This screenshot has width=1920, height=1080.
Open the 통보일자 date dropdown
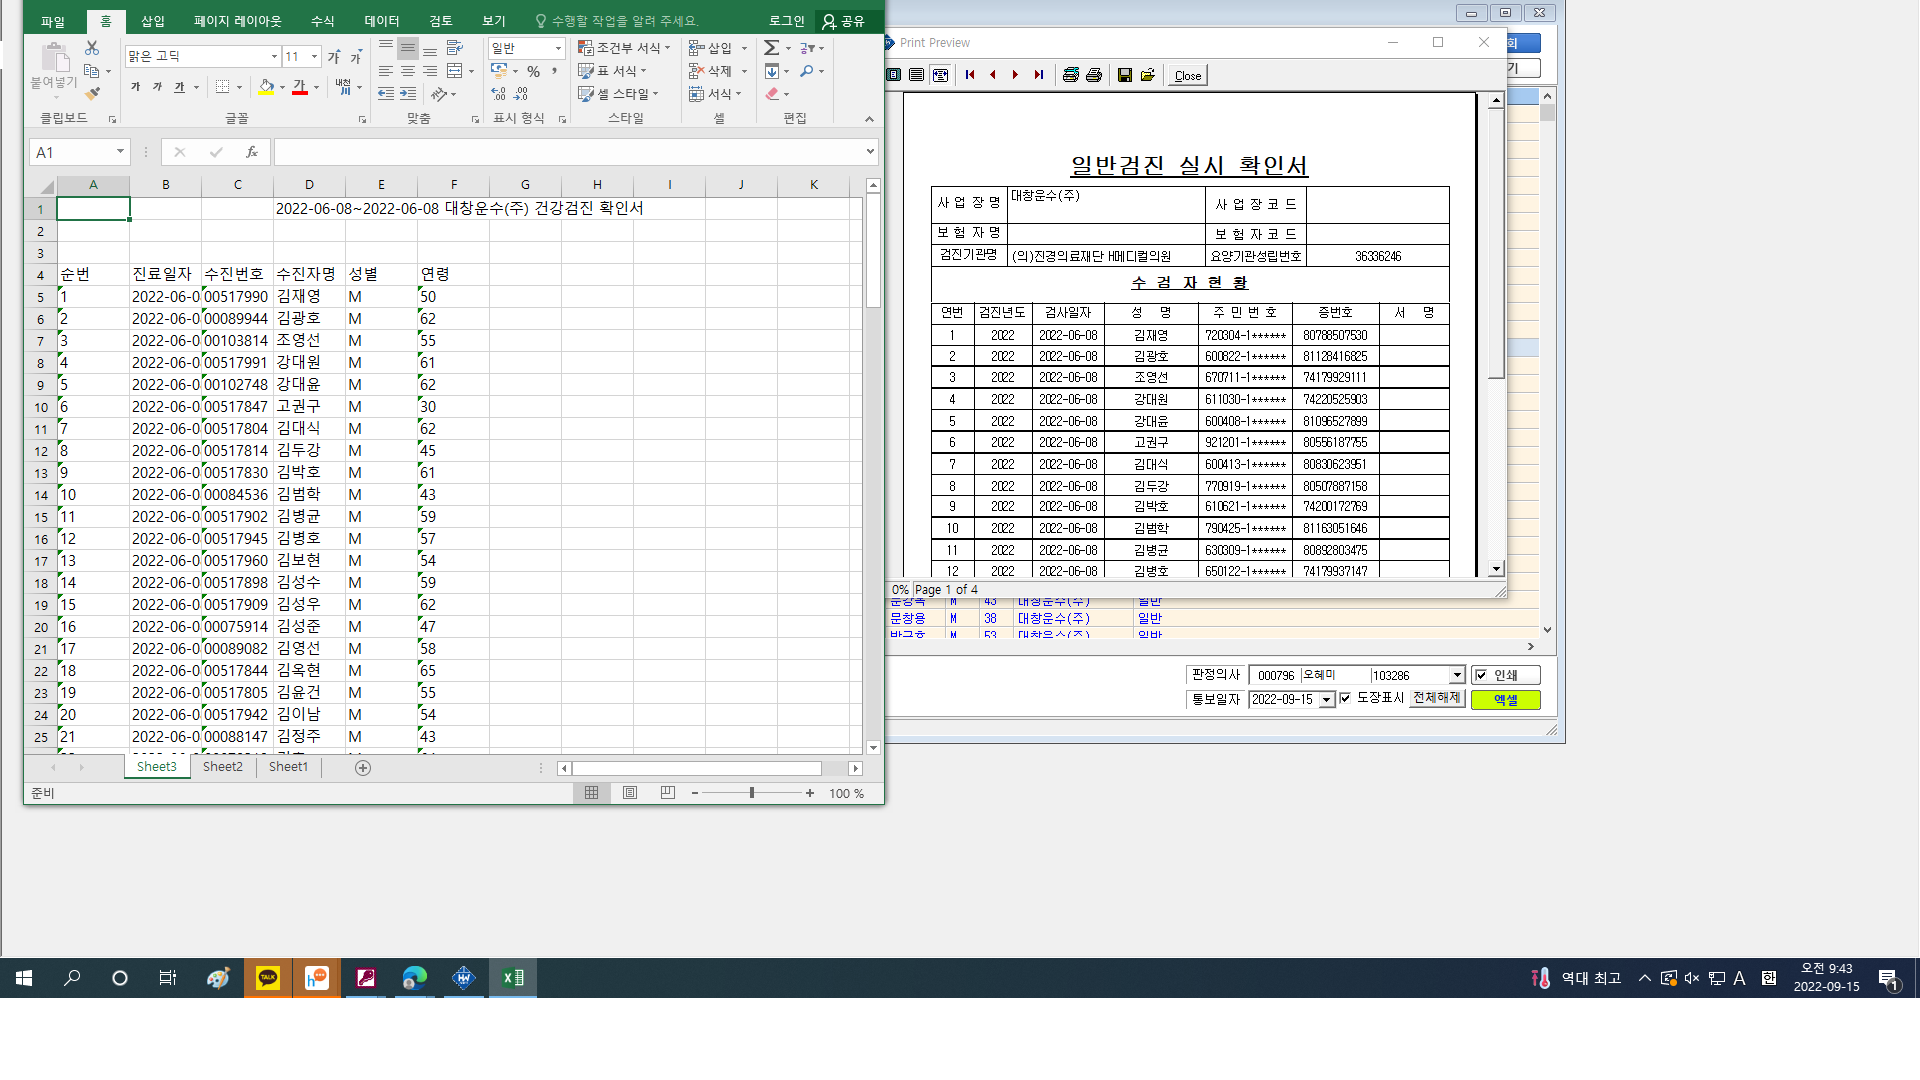(1327, 700)
